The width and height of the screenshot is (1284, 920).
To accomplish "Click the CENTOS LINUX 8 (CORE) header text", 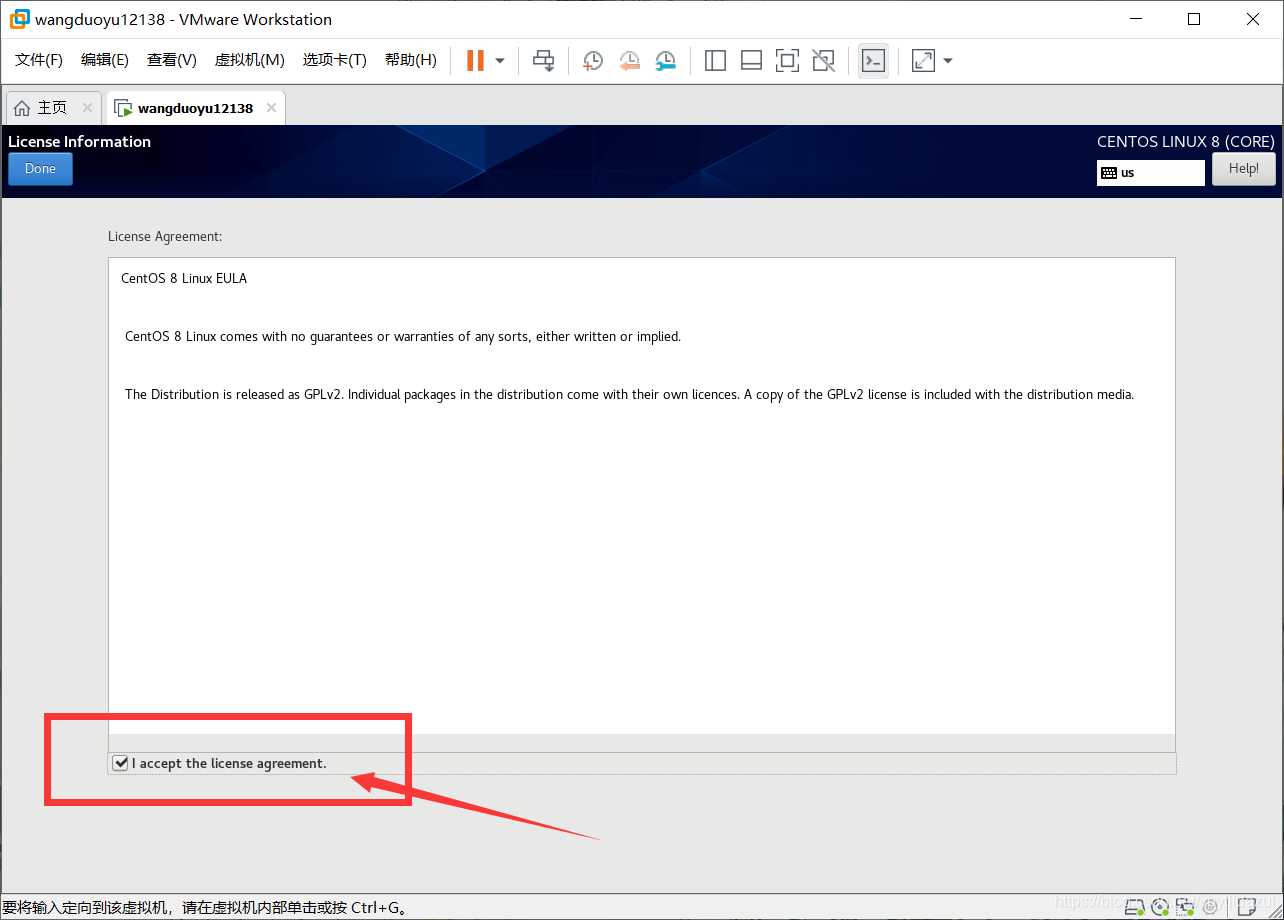I will [x=1186, y=142].
